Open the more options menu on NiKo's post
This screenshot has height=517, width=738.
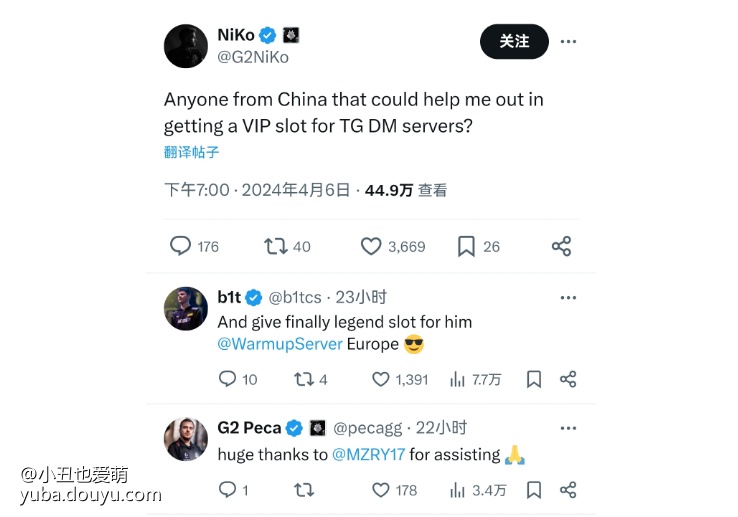tap(568, 41)
